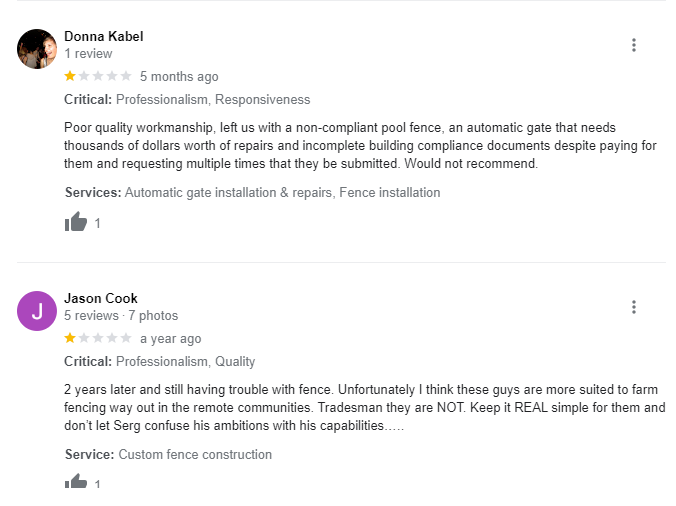Open more options for Donna Kabel's review
The image size is (676, 506).
(634, 45)
